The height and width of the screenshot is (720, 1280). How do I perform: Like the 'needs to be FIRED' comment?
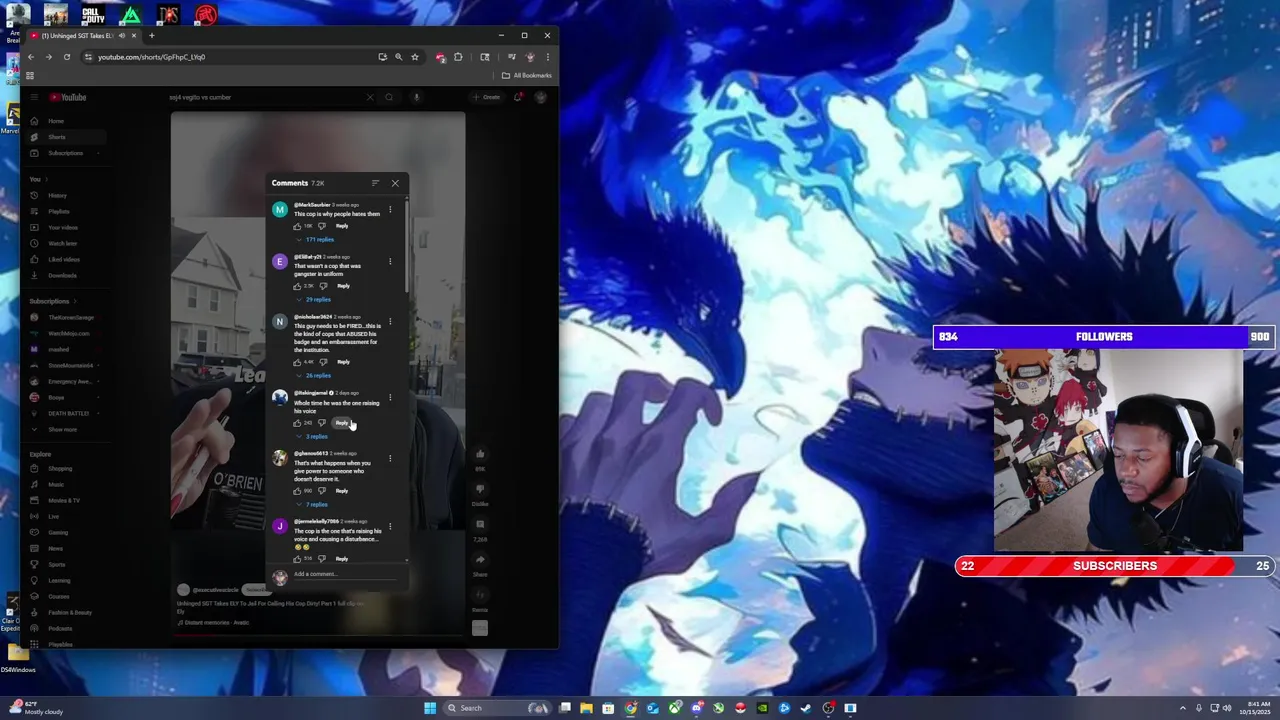tap(297, 362)
